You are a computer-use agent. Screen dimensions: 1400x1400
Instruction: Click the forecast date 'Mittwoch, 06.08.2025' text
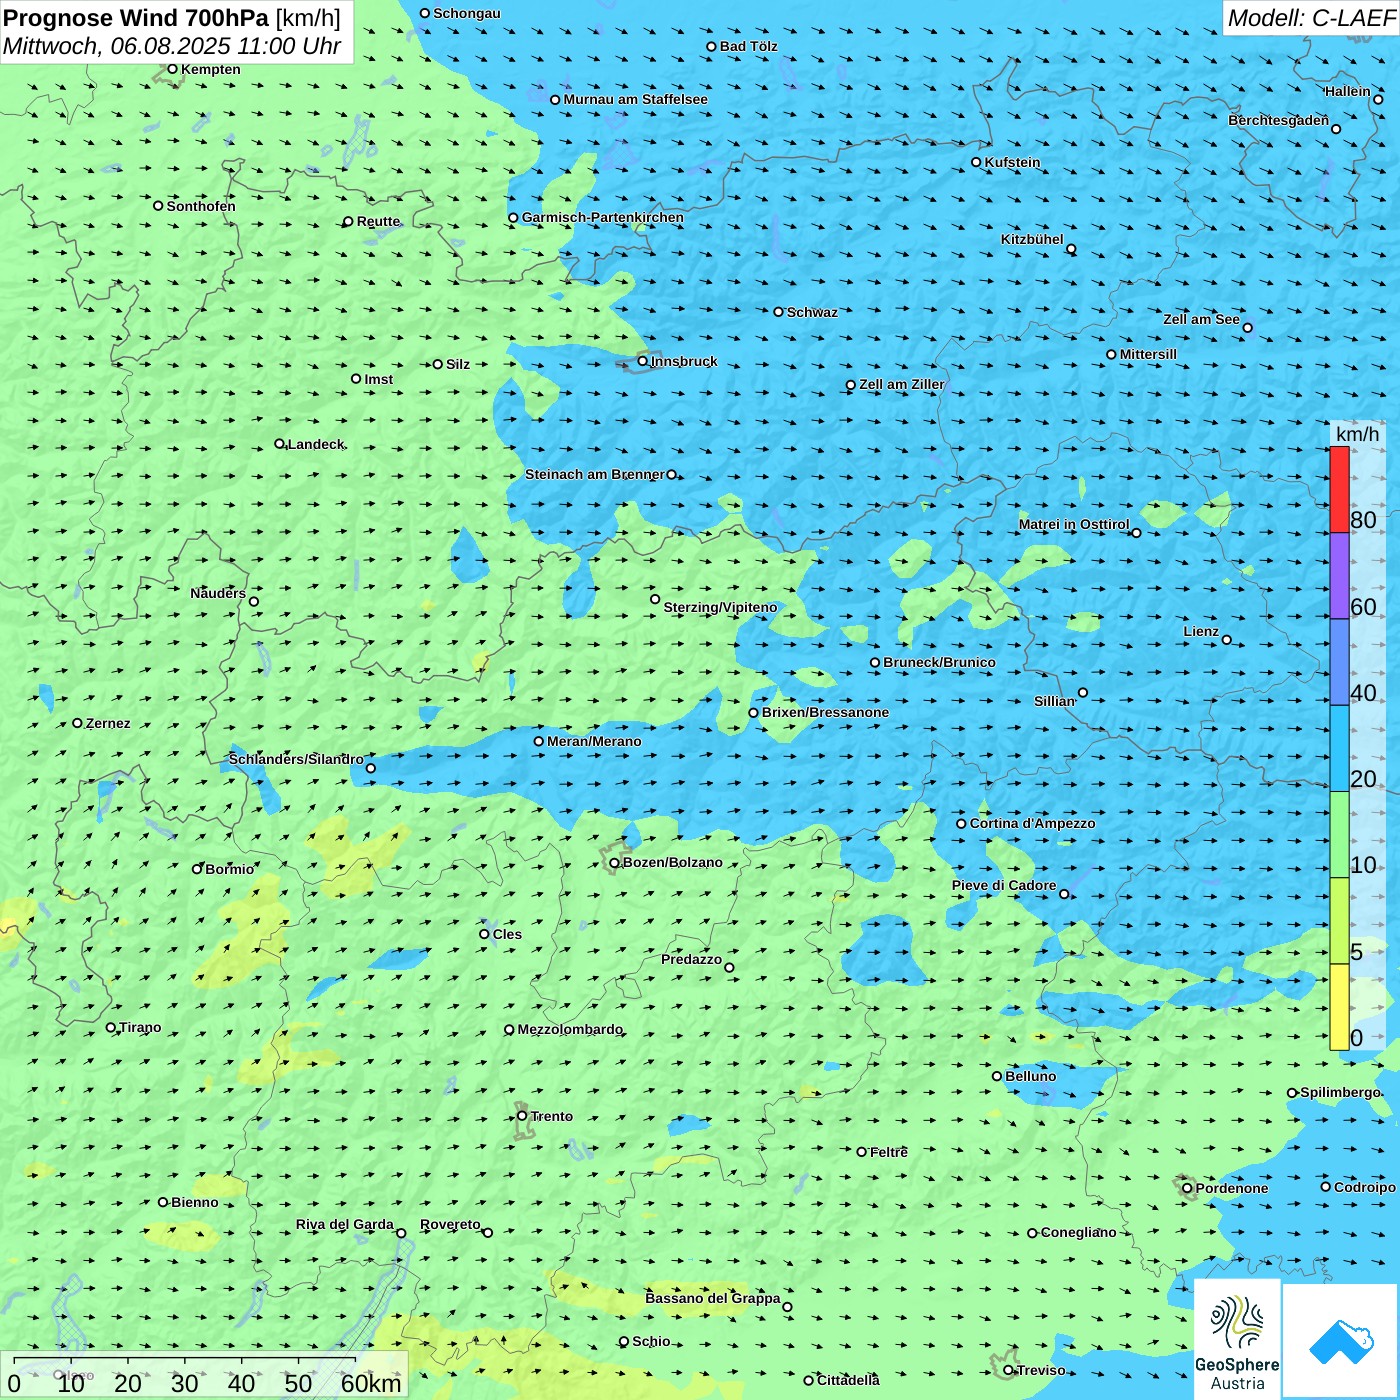pyautogui.click(x=120, y=46)
